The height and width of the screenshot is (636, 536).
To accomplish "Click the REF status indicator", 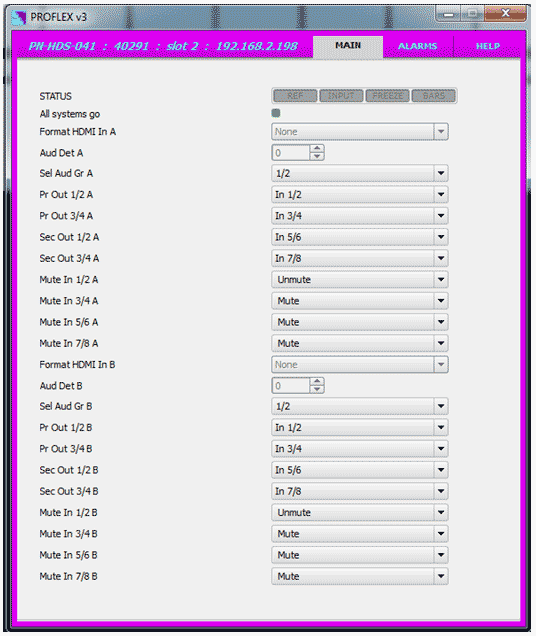I will (295, 96).
